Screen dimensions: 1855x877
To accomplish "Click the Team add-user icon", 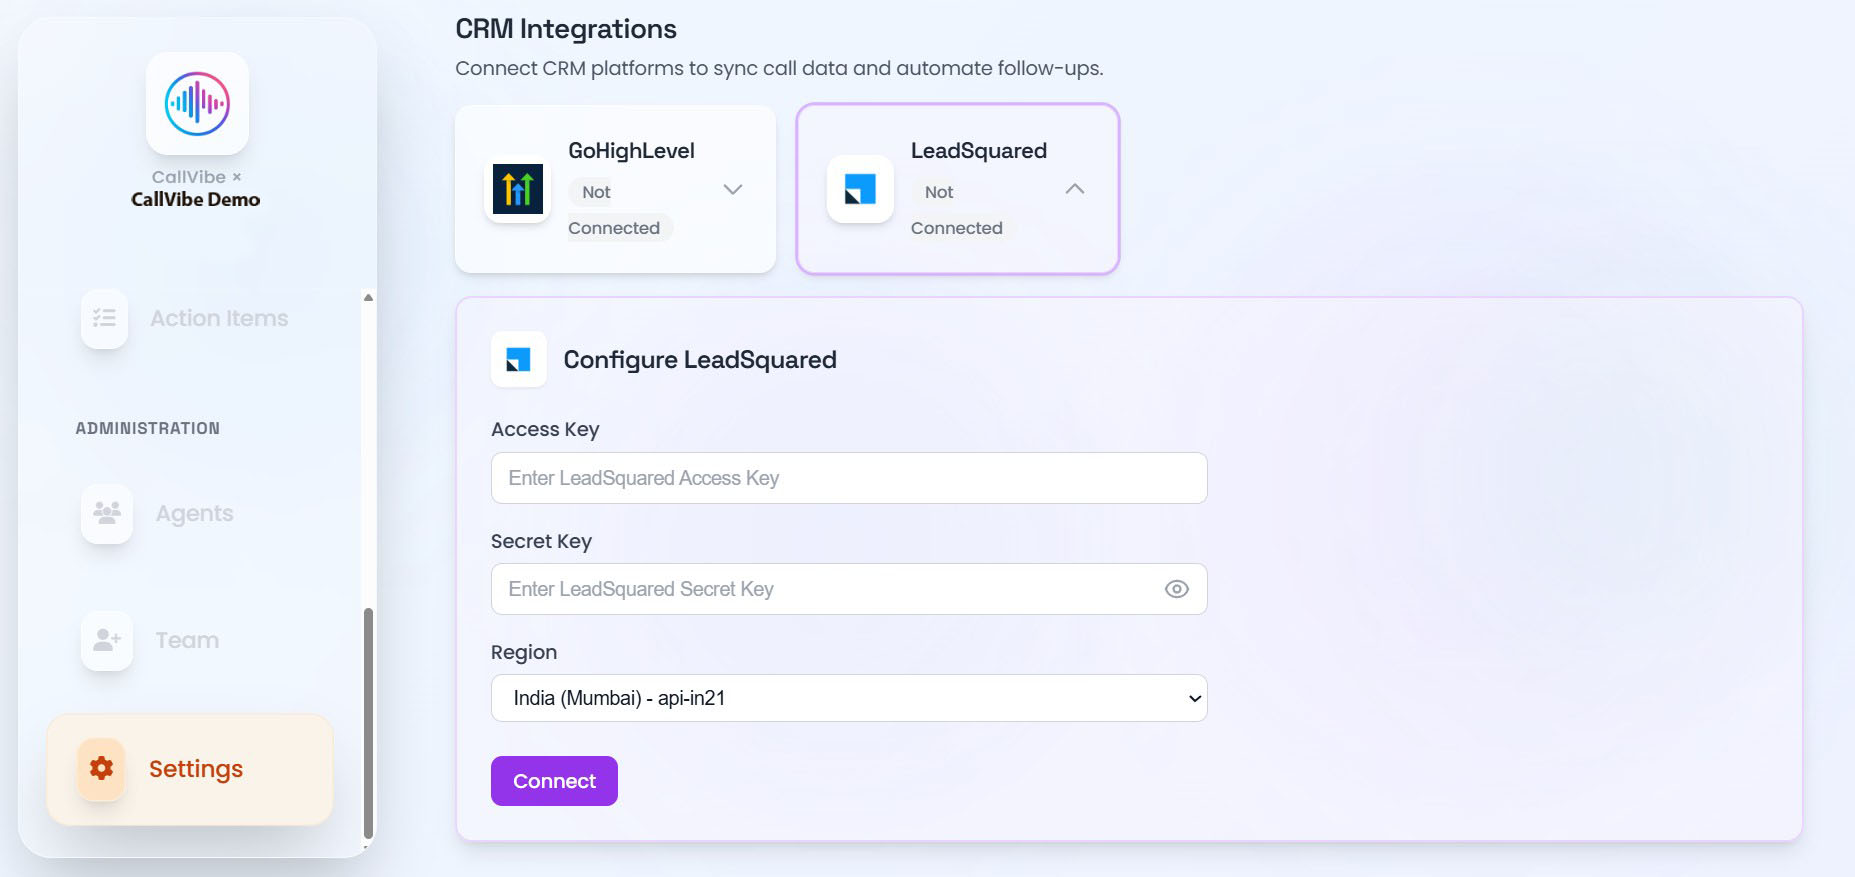I will [x=107, y=640].
